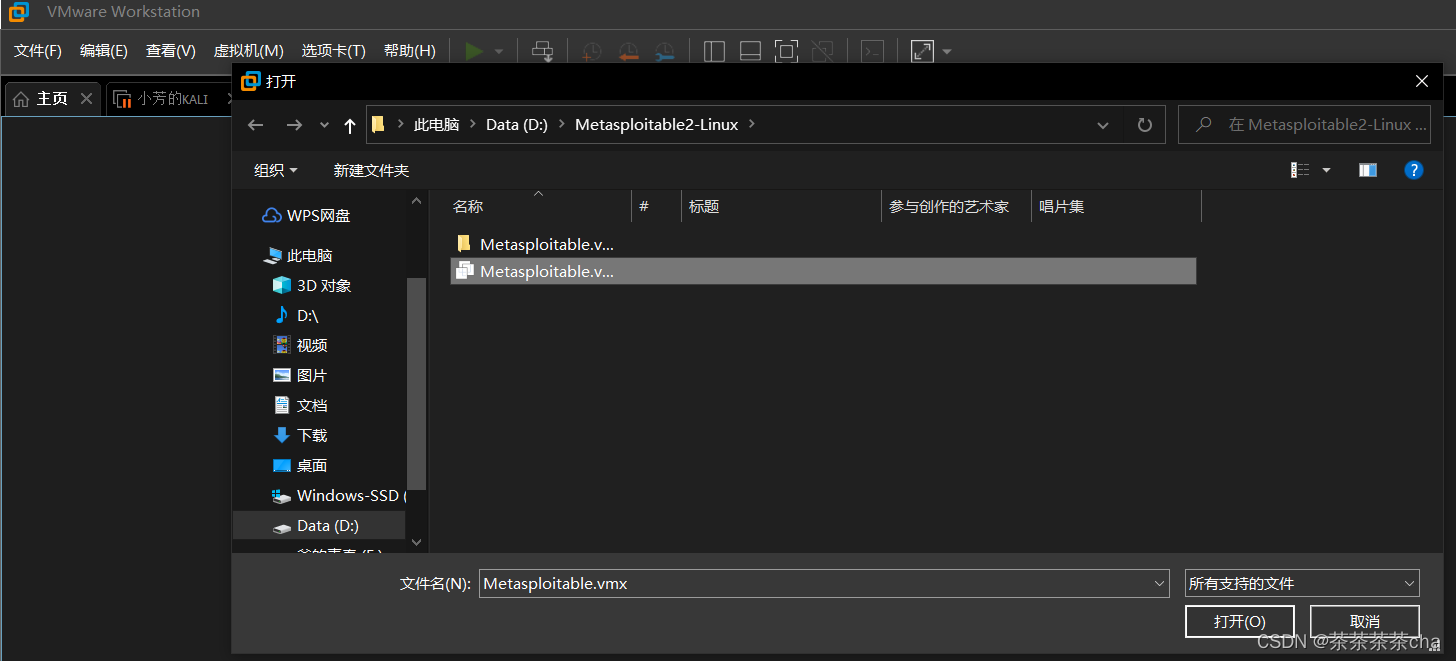Click the change view icon
1456x661 pixels.
click(x=1300, y=170)
